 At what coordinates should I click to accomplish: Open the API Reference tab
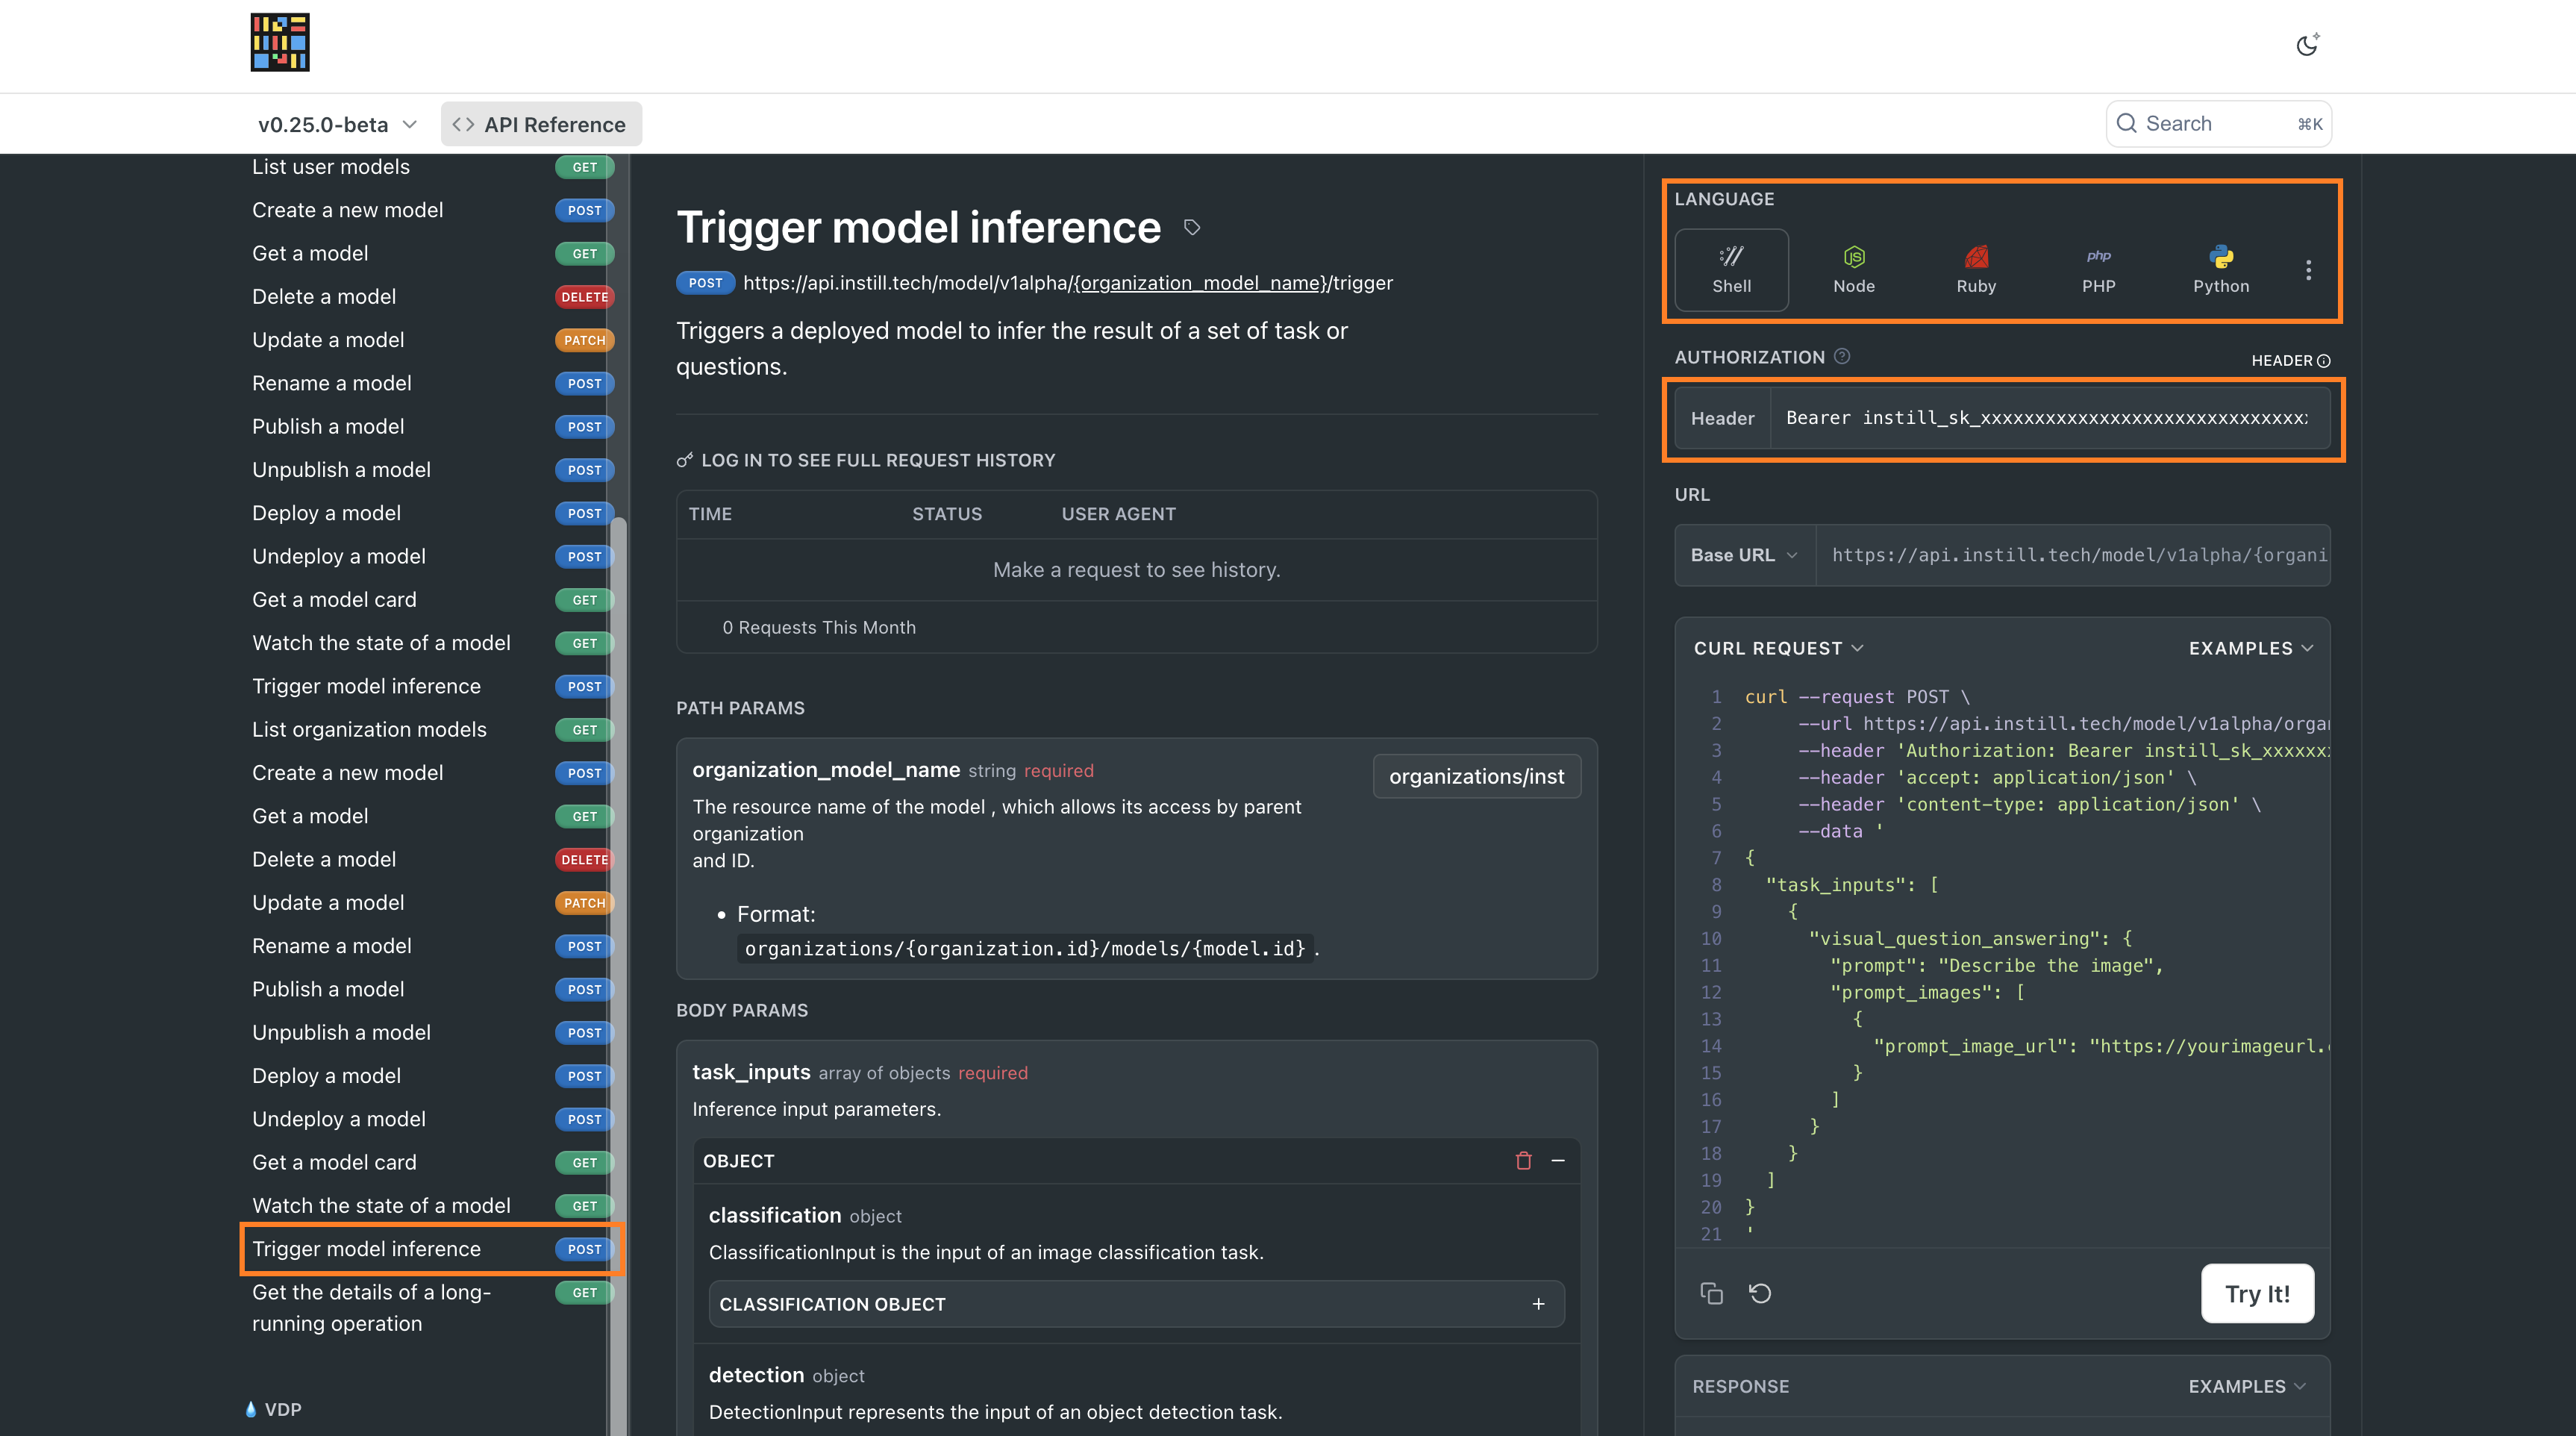point(541,124)
